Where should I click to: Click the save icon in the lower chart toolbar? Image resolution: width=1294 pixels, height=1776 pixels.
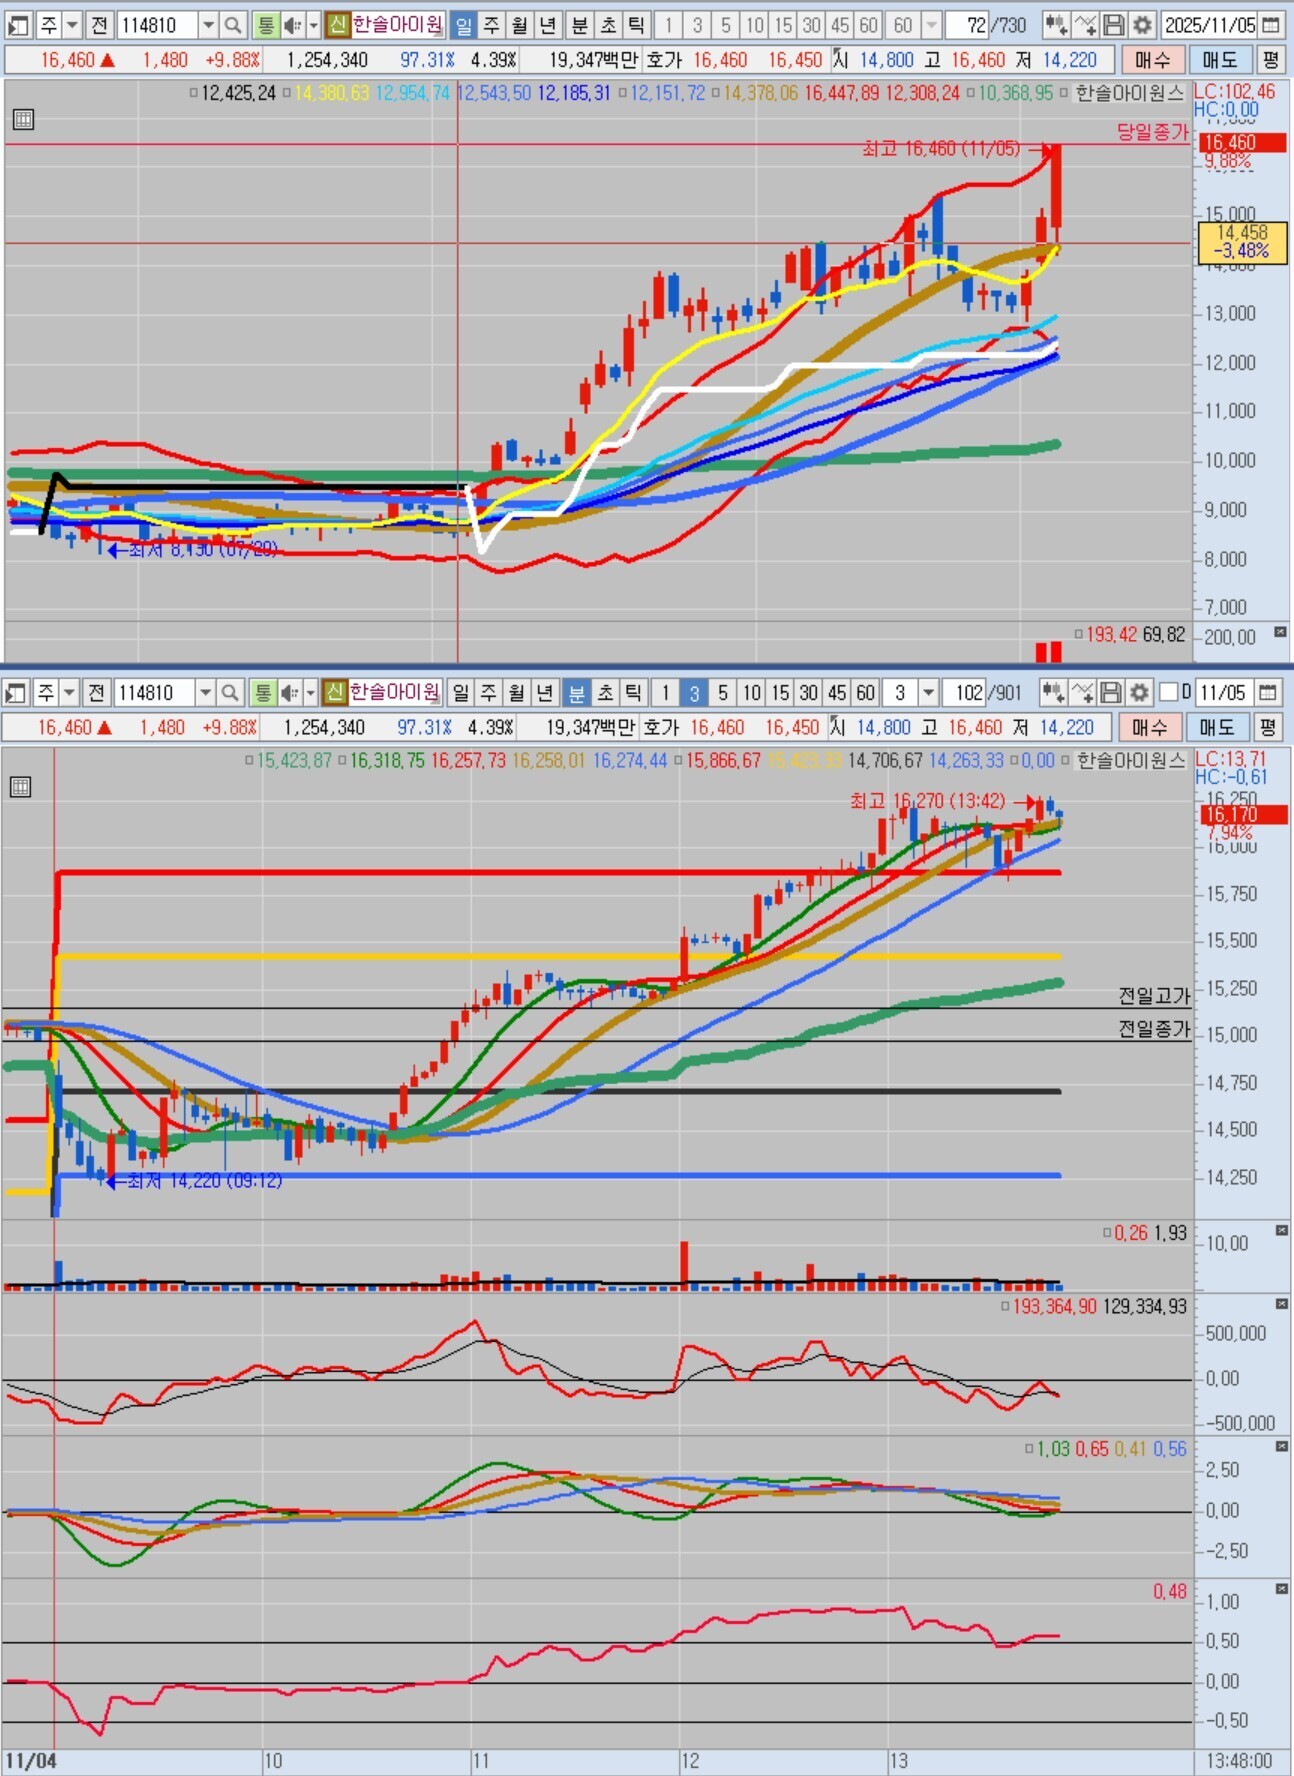(1110, 692)
